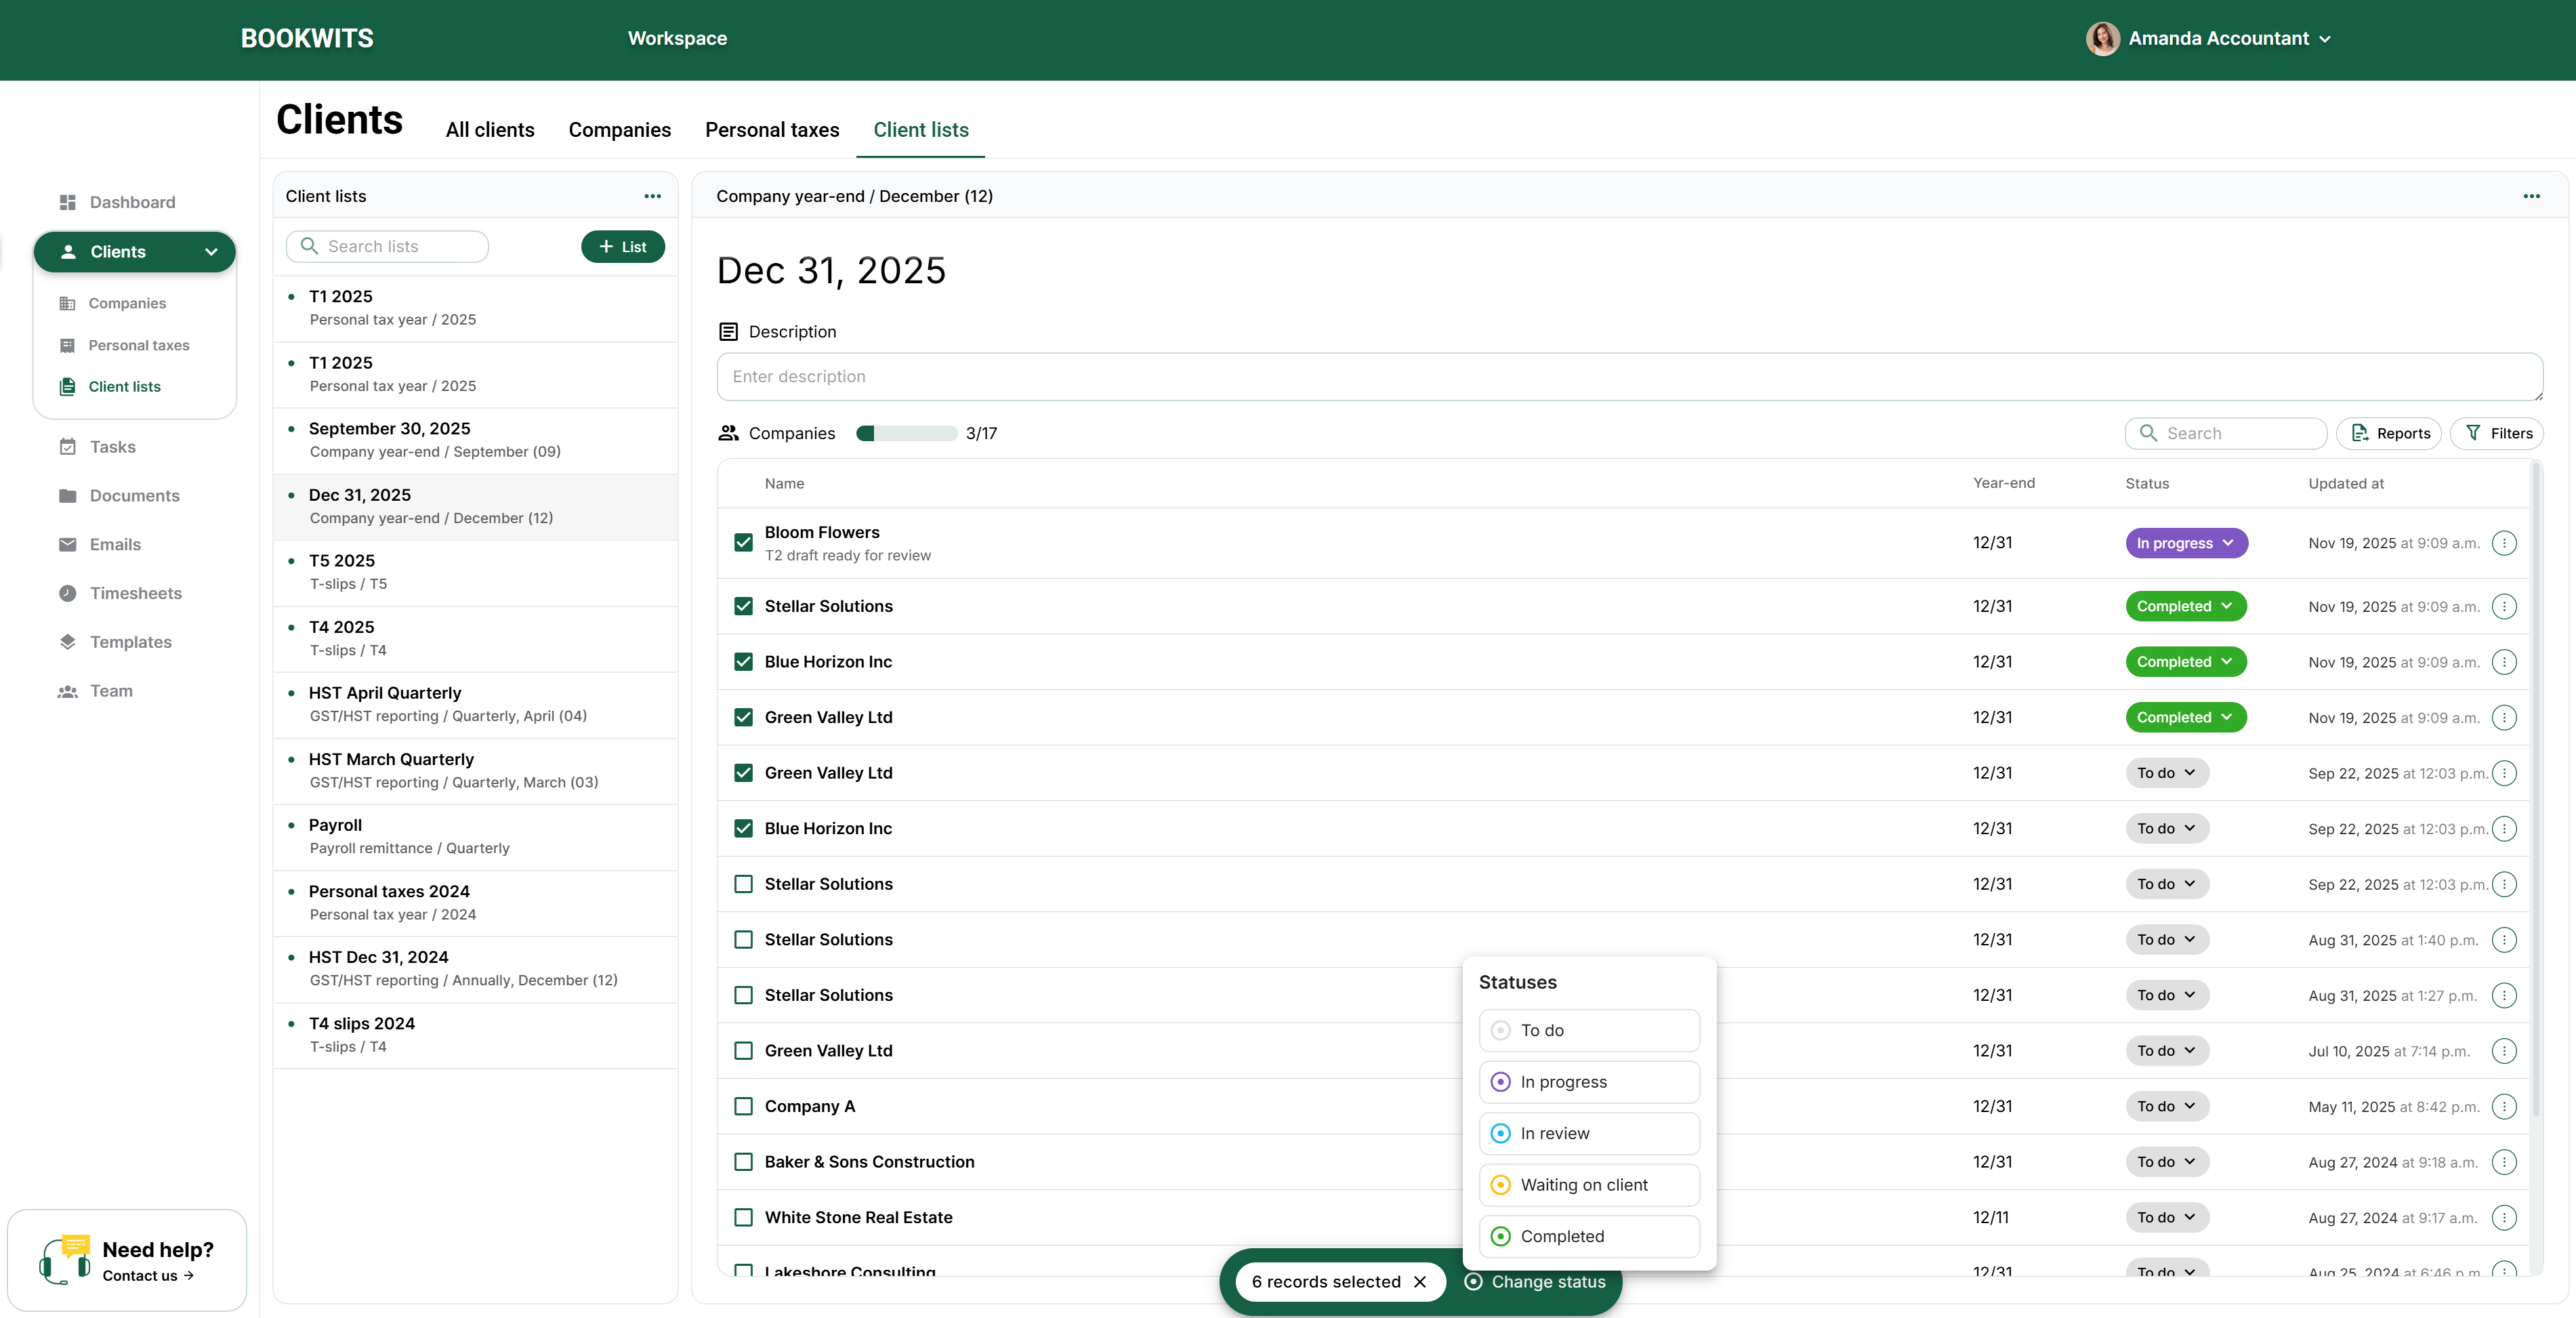The image size is (2576, 1318).
Task: Collapse the Clients sidebar section
Action: [x=211, y=252]
